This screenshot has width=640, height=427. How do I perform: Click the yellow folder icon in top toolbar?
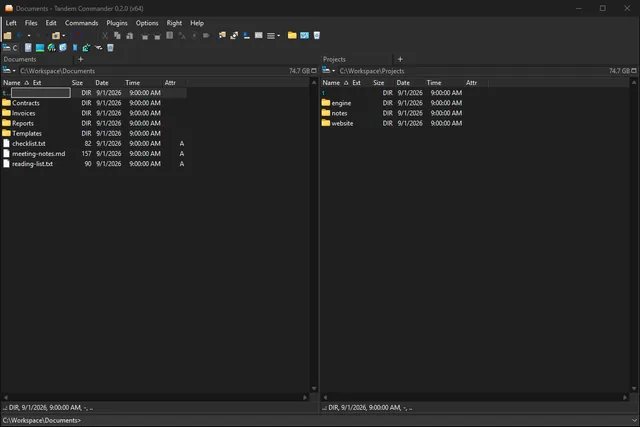[292, 36]
